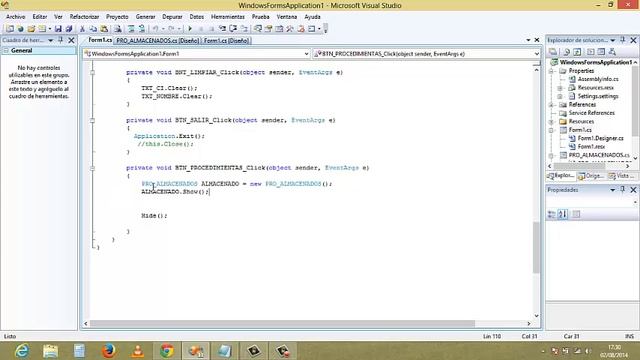Switch to the Vista tab below Solution Explorer
The height and width of the screenshot is (360, 640).
pos(622,176)
